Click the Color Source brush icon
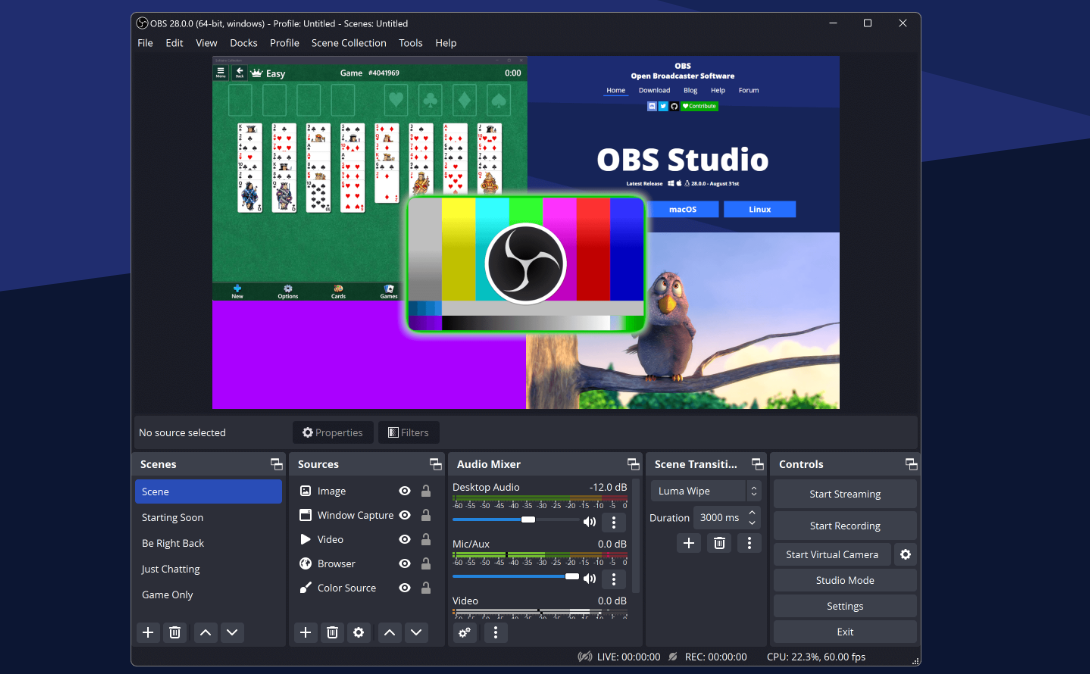 click(305, 588)
